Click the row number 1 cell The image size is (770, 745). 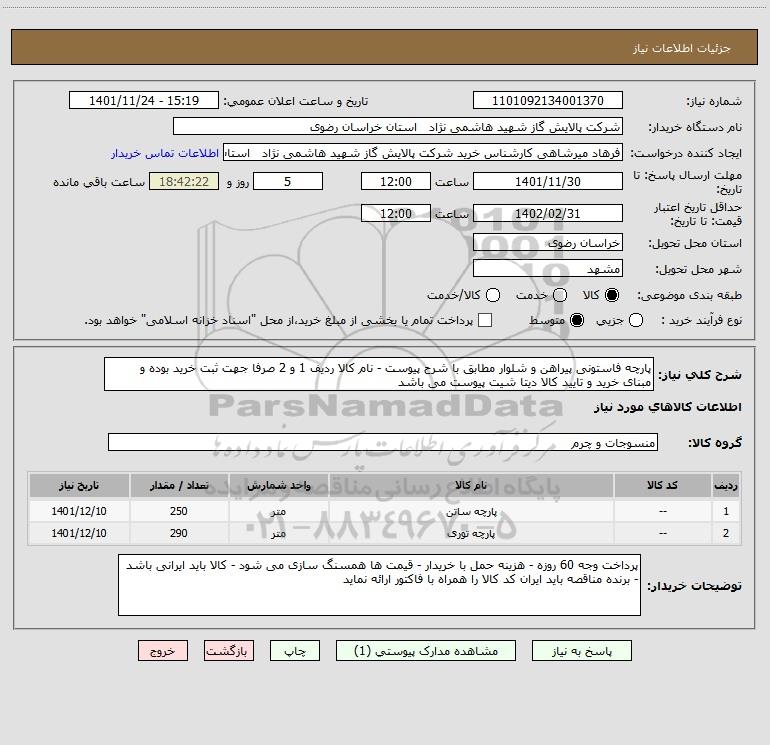tap(726, 511)
